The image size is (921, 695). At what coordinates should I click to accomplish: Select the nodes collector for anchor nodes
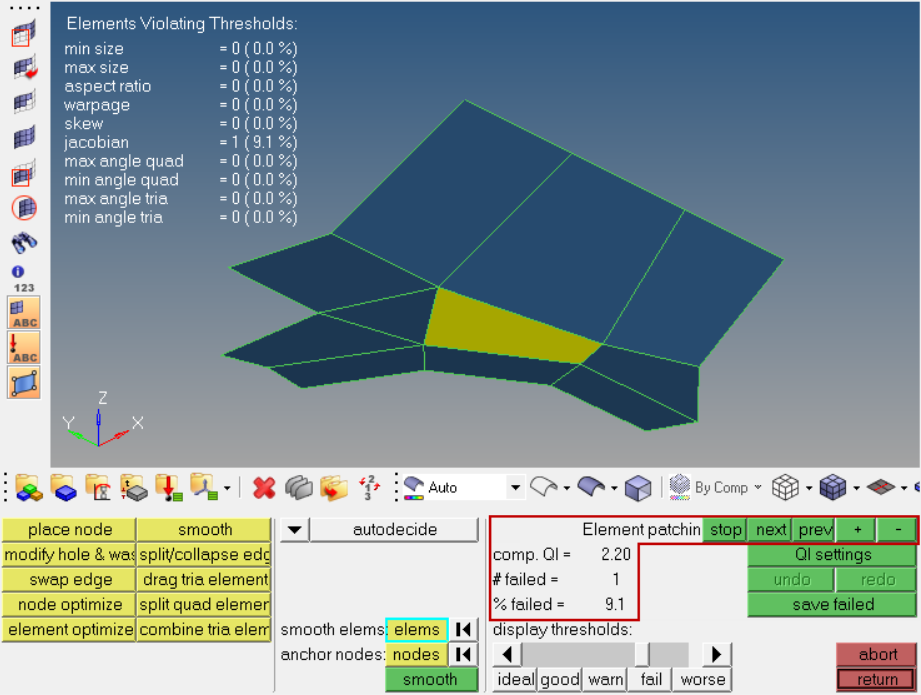[416, 654]
